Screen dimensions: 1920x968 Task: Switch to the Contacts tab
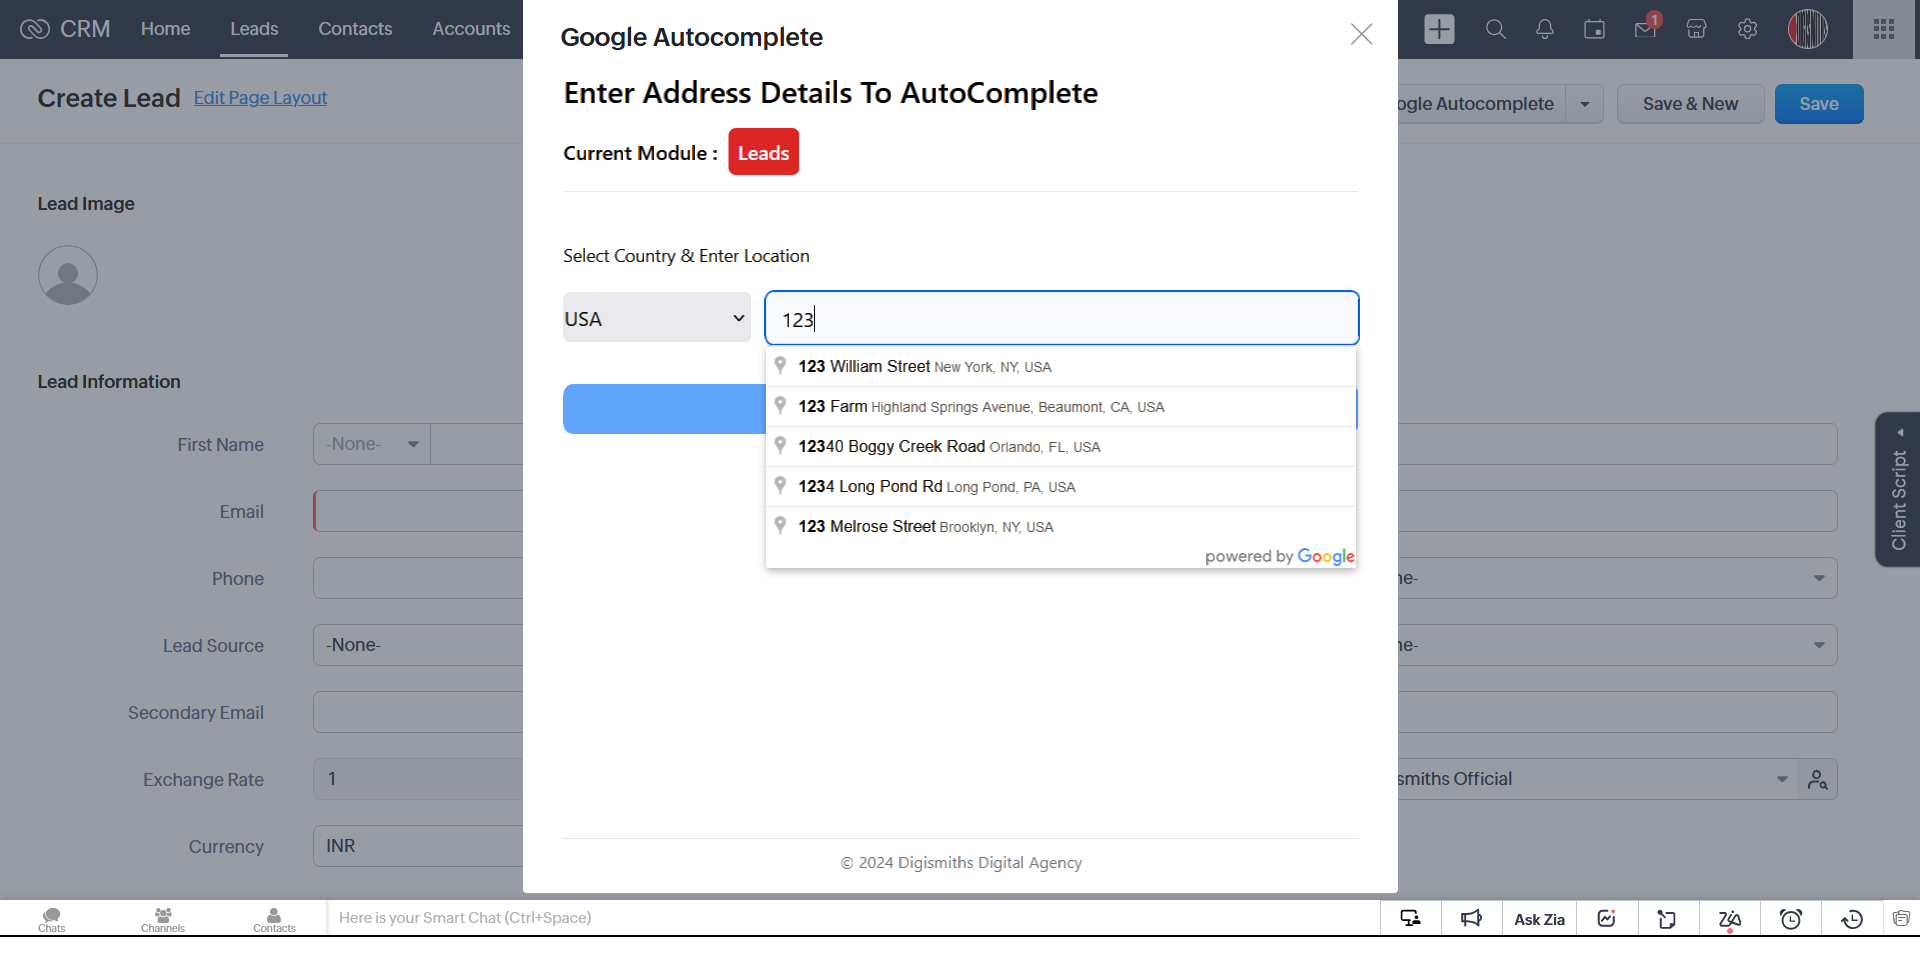coord(355,29)
